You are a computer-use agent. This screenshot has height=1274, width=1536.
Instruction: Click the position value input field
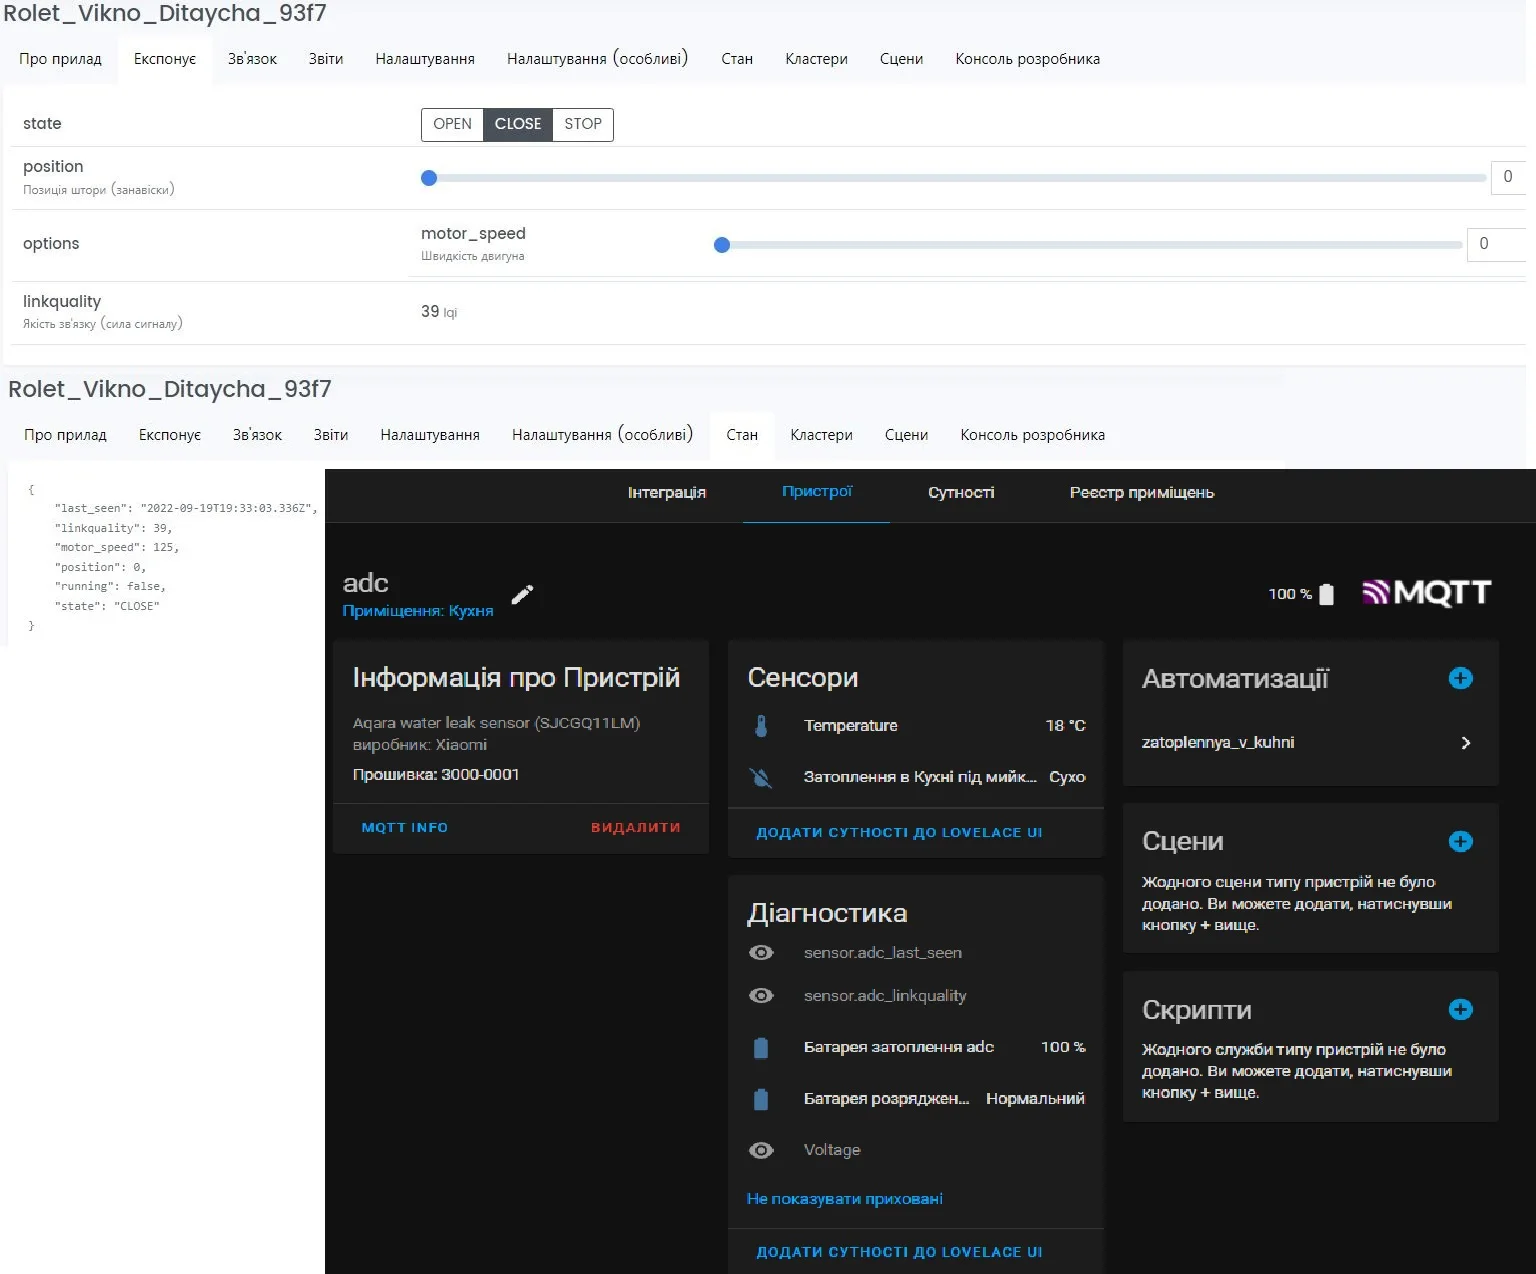pyautogui.click(x=1507, y=177)
